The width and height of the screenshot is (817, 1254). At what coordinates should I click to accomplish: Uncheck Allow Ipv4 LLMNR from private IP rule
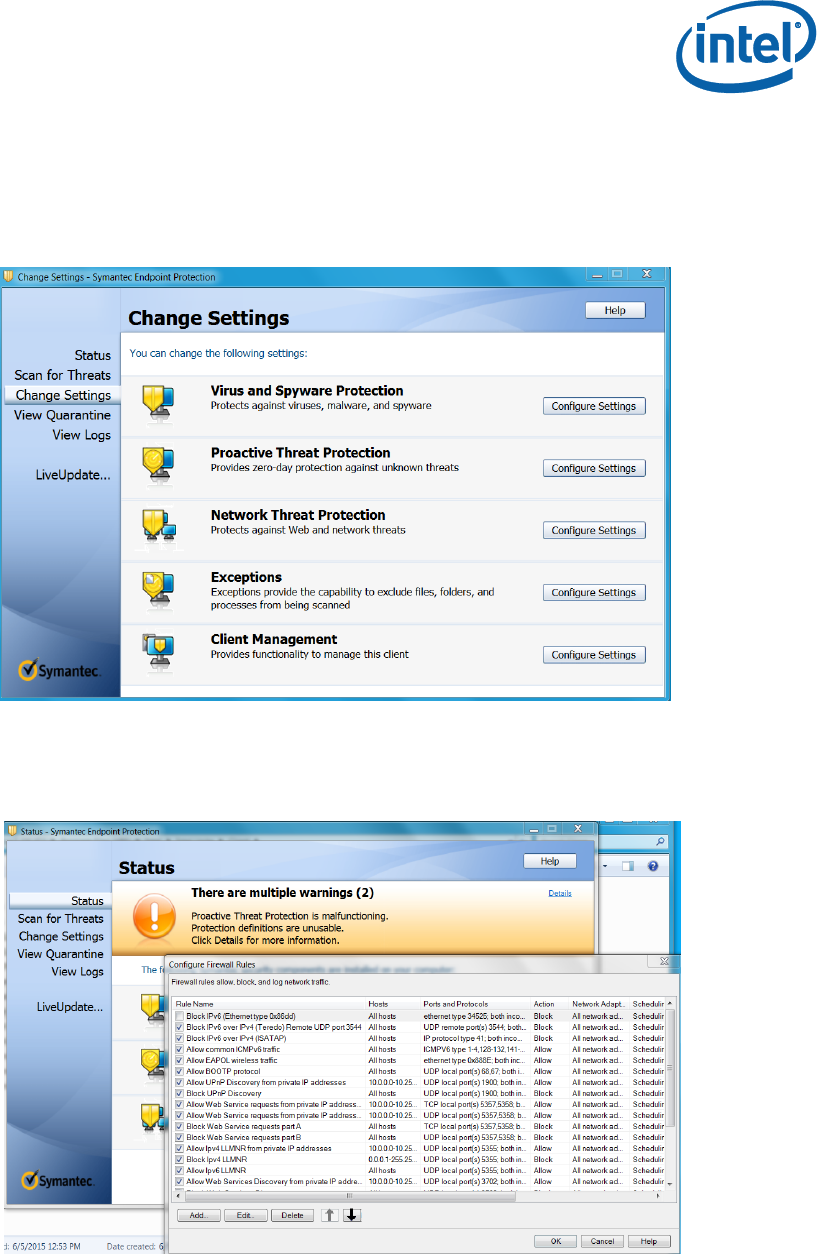point(180,1148)
